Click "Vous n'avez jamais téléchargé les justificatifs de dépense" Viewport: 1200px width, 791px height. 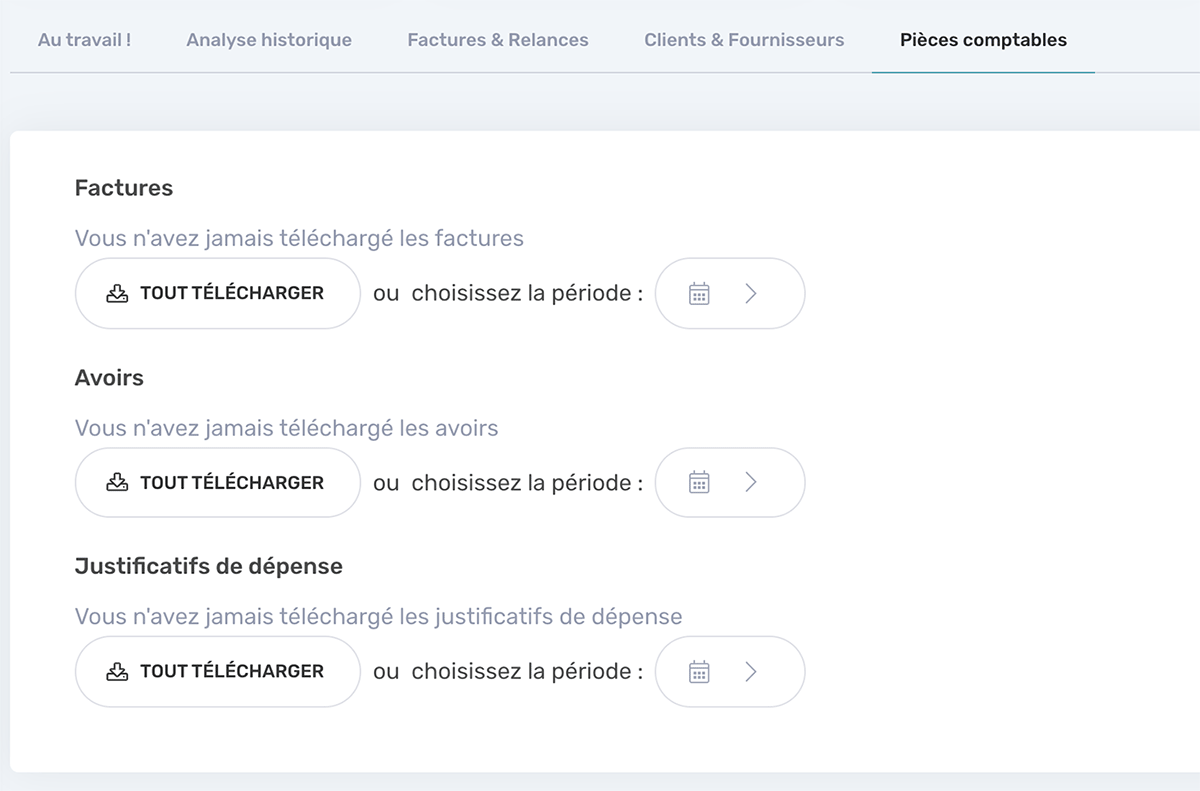379,616
